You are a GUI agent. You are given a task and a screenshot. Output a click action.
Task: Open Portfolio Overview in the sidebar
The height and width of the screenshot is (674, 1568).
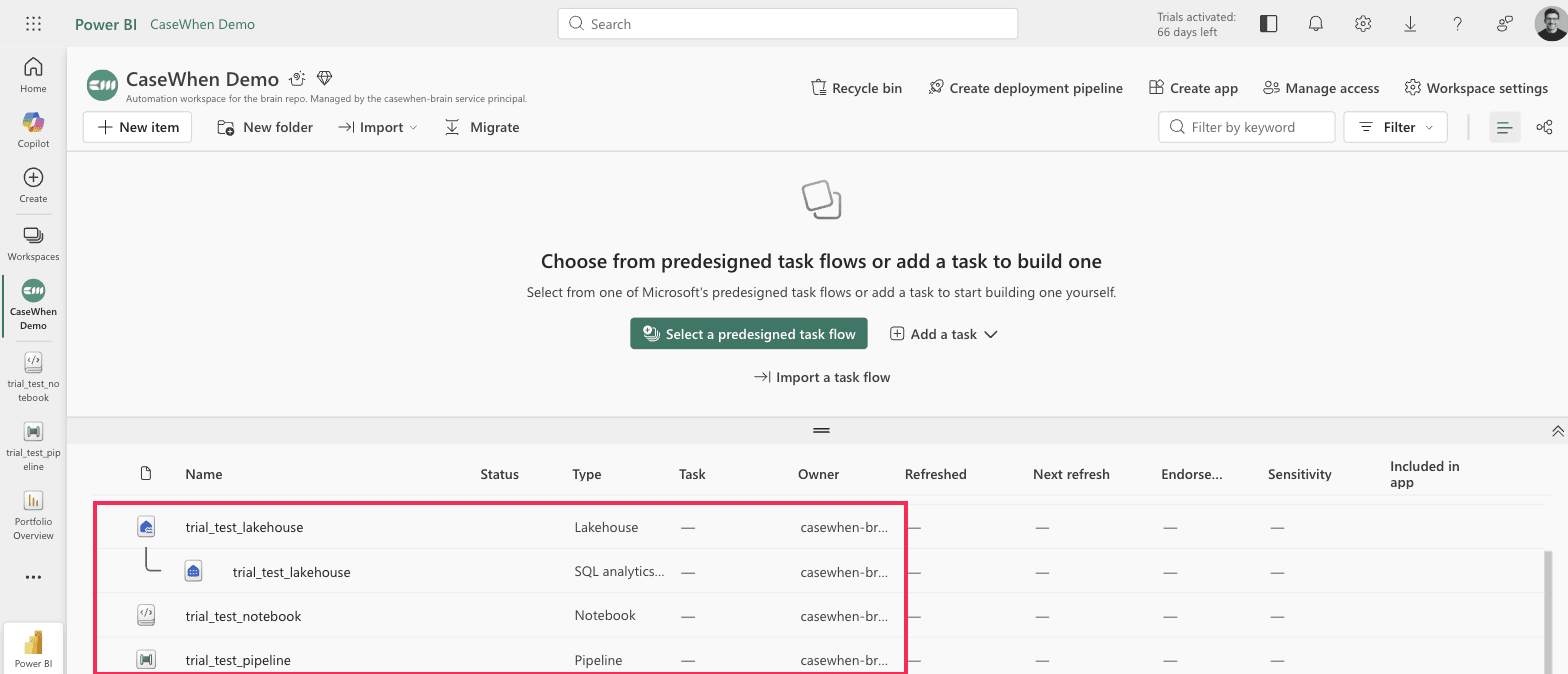pos(33,515)
